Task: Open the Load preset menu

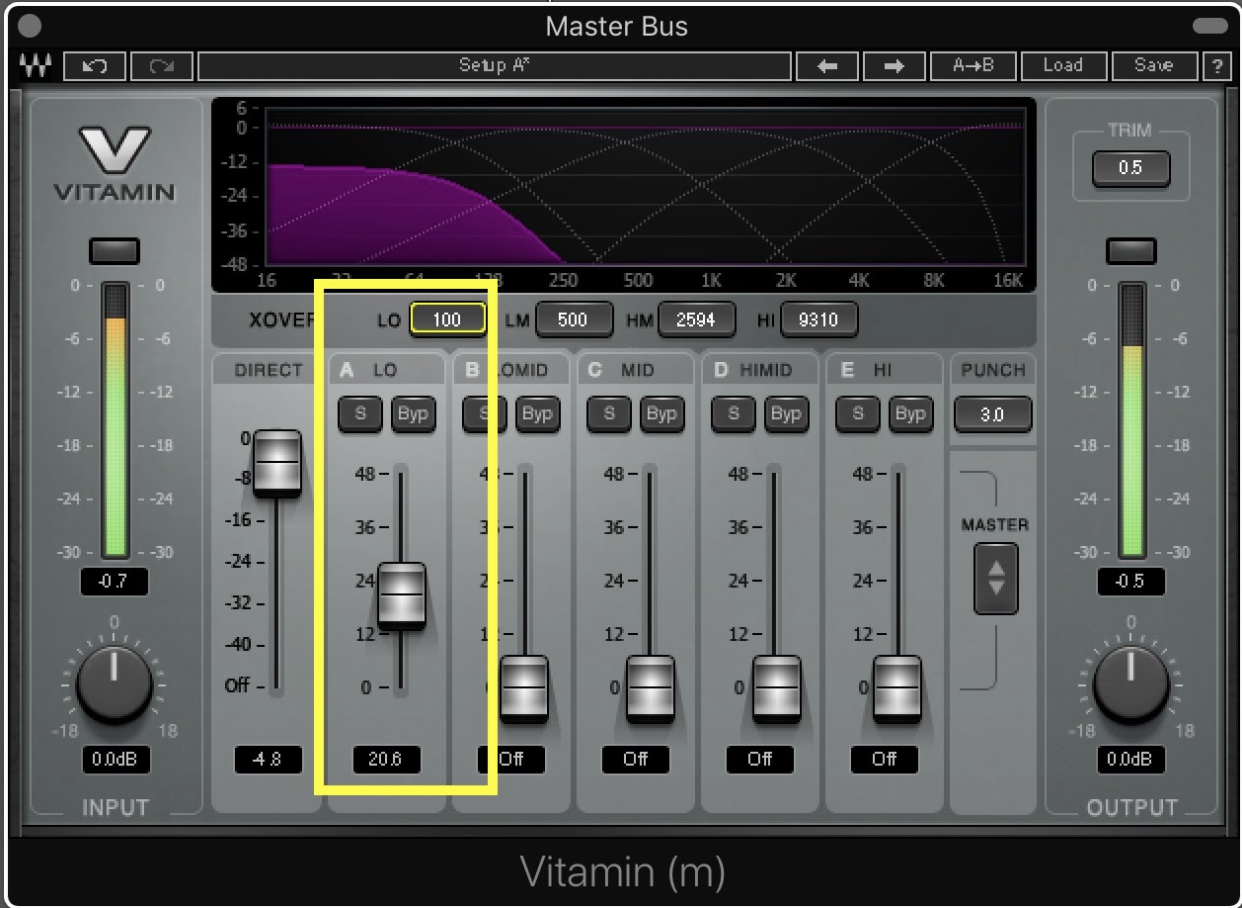Action: (1062, 66)
